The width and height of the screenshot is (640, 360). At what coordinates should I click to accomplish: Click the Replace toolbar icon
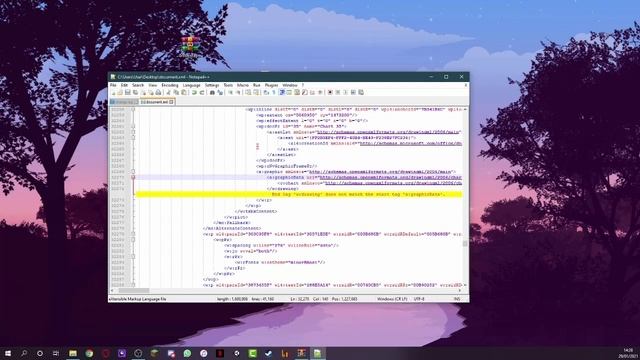point(220,93)
